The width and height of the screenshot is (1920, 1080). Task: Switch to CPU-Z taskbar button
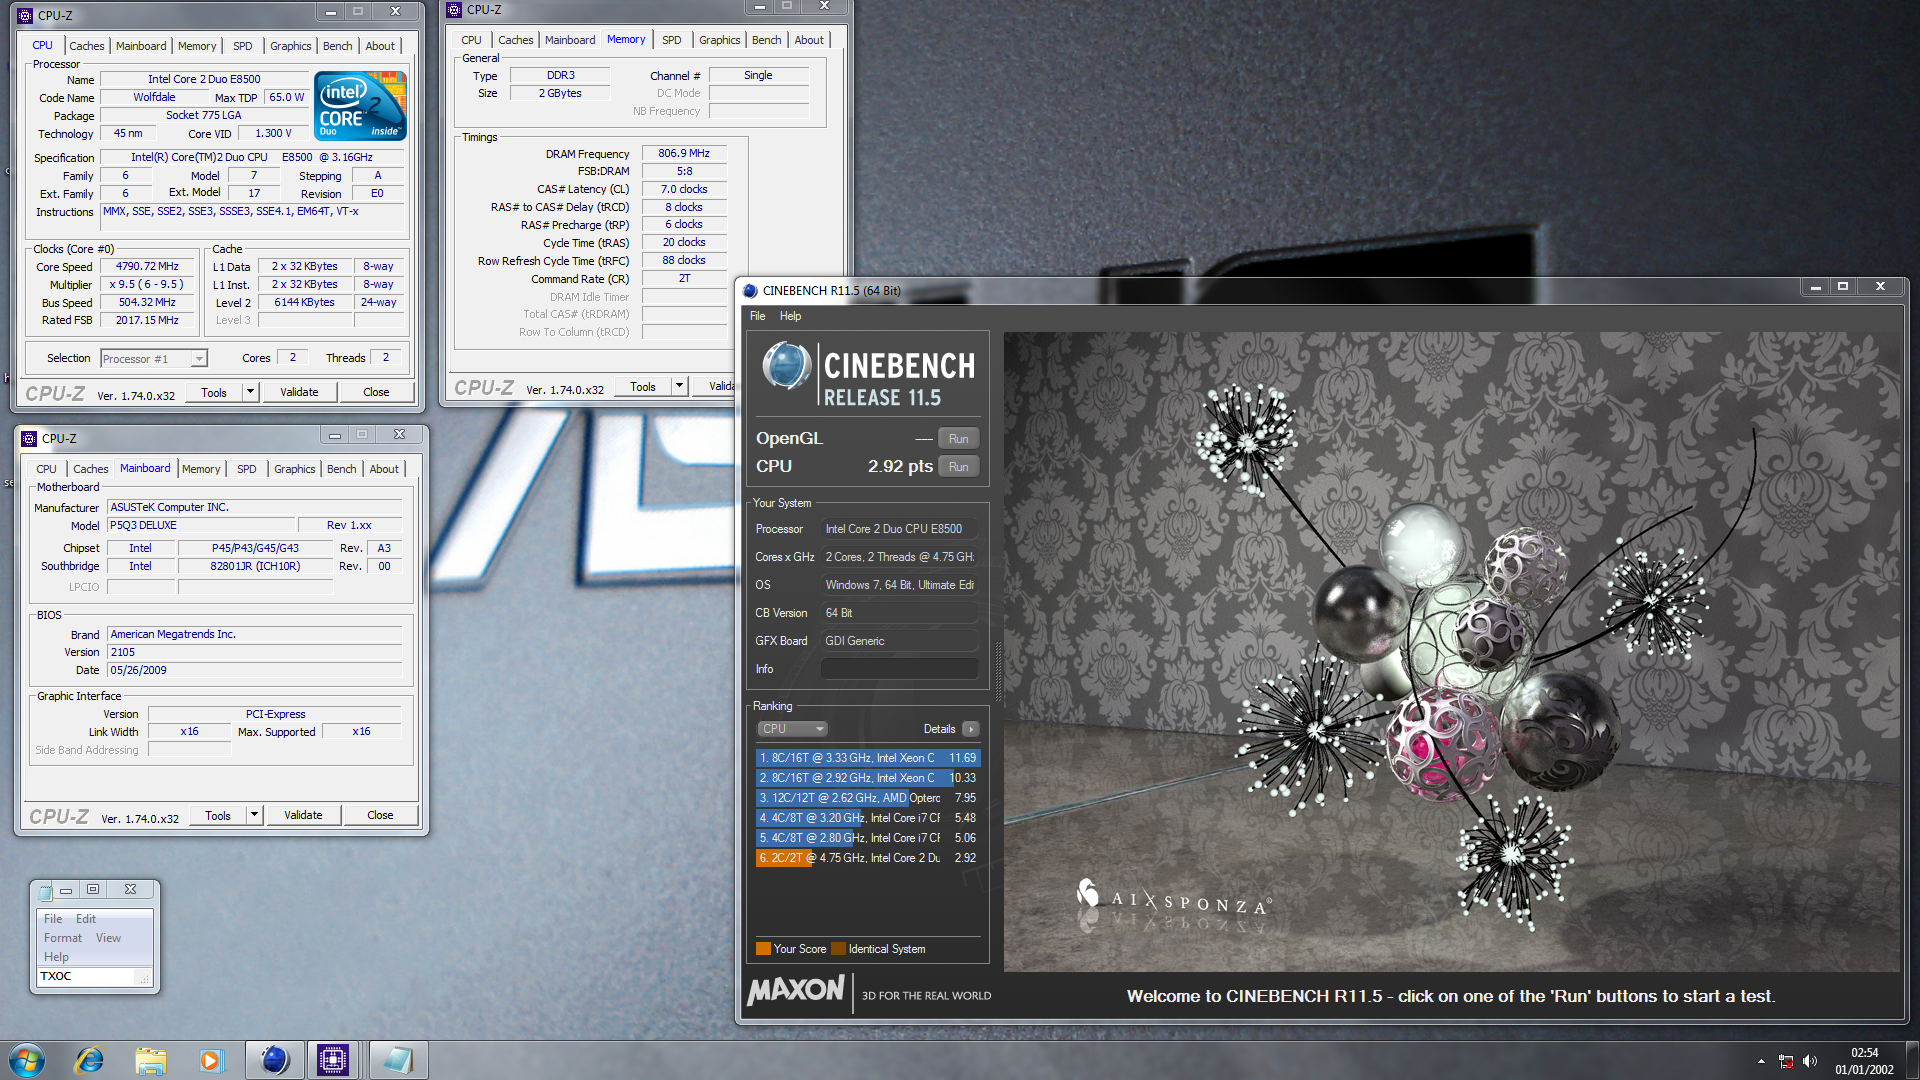332,1060
